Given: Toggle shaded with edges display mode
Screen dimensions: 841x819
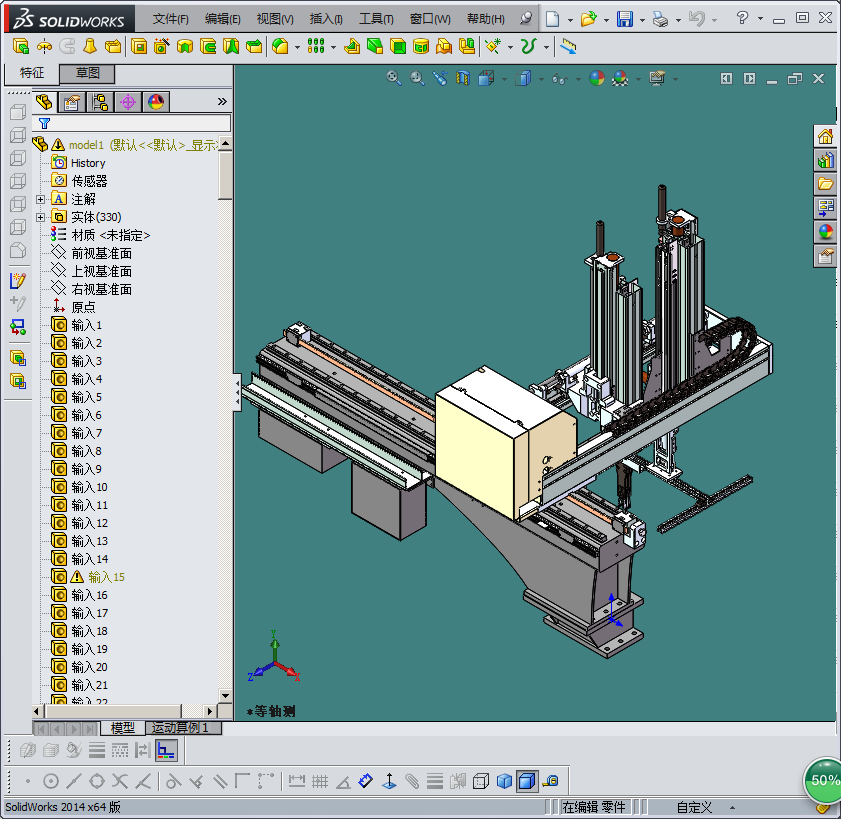Looking at the screenshot, I should [526, 781].
